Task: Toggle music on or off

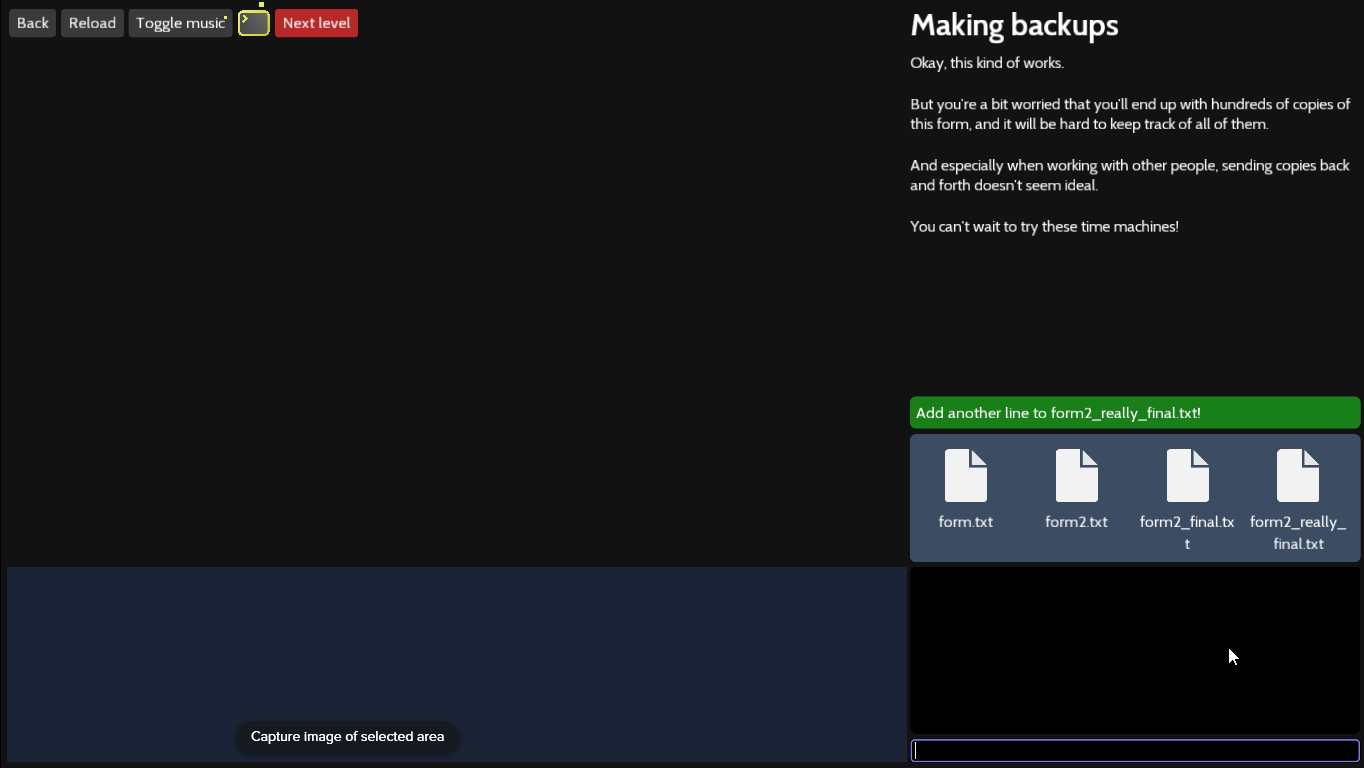Action: click(x=180, y=23)
